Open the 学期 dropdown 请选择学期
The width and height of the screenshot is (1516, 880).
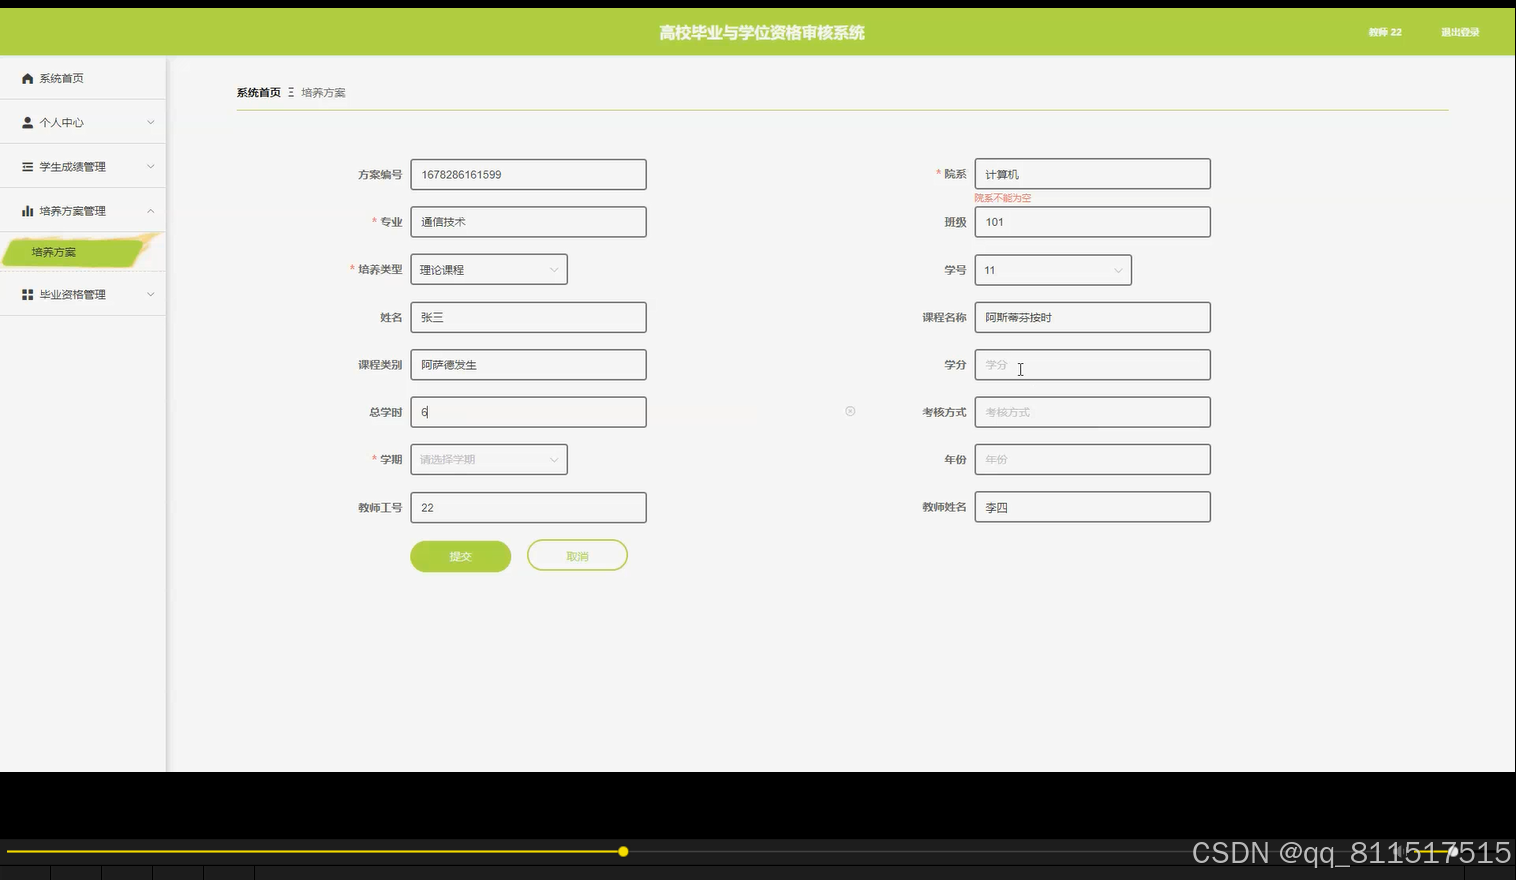click(489, 459)
